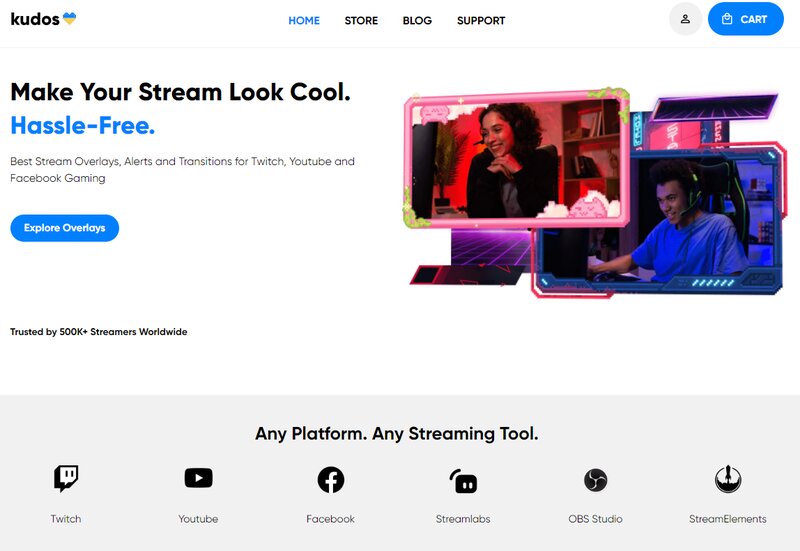Click 'Trusted by 500K+ Streamers Worldwide' text

pyautogui.click(x=98, y=332)
